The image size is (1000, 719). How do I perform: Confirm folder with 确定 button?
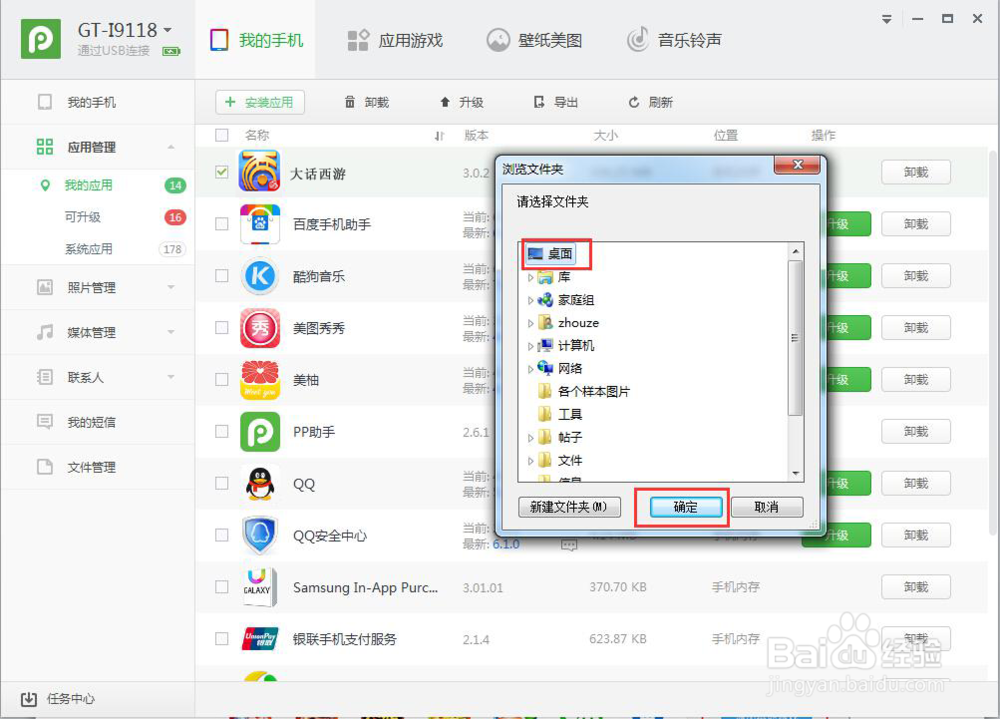pyautogui.click(x=686, y=507)
